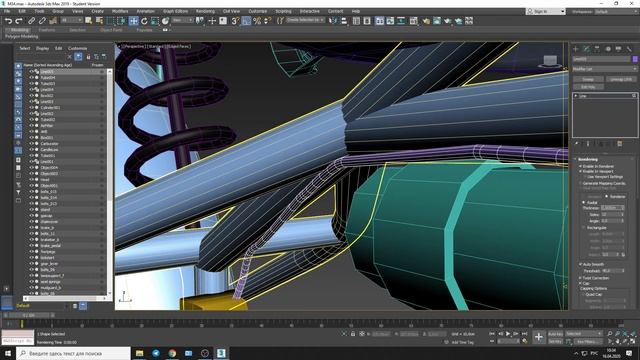This screenshot has height=360, width=640.
Task: Activate the Select Object tool
Action: (89, 21)
